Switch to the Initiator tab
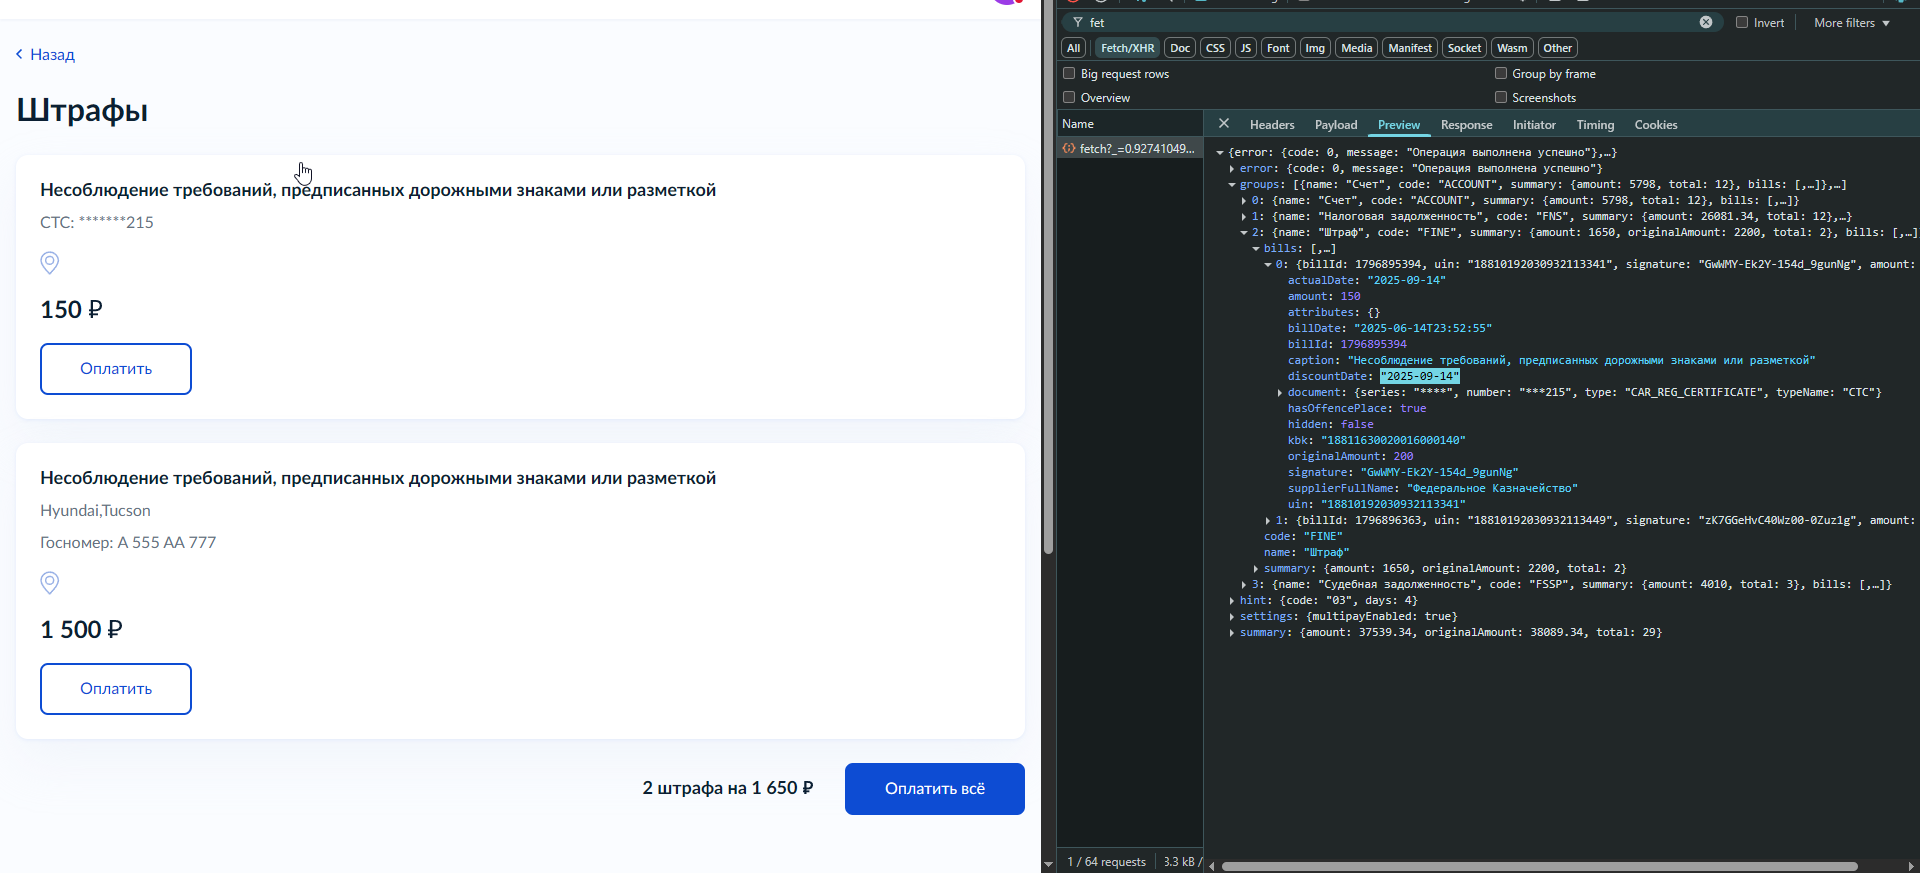Image resolution: width=1920 pixels, height=873 pixels. [1534, 125]
